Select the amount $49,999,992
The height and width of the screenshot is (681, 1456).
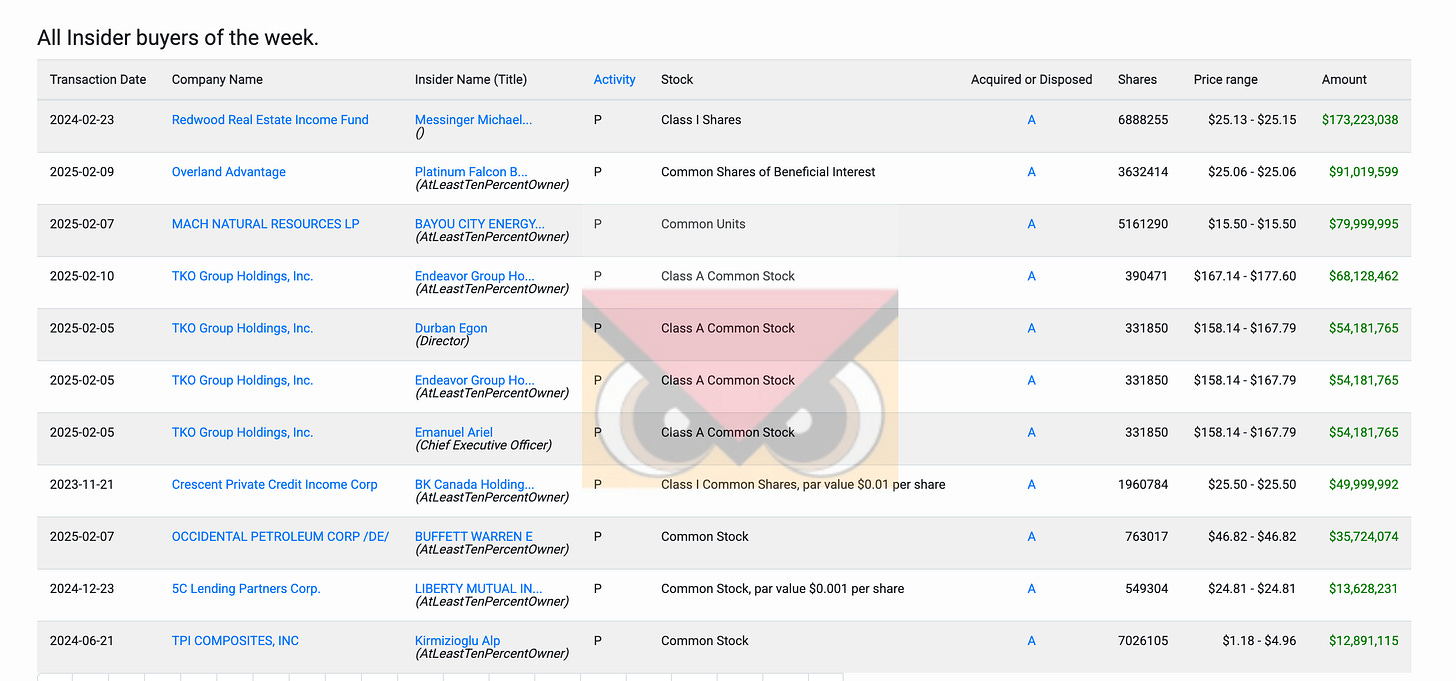click(1364, 483)
